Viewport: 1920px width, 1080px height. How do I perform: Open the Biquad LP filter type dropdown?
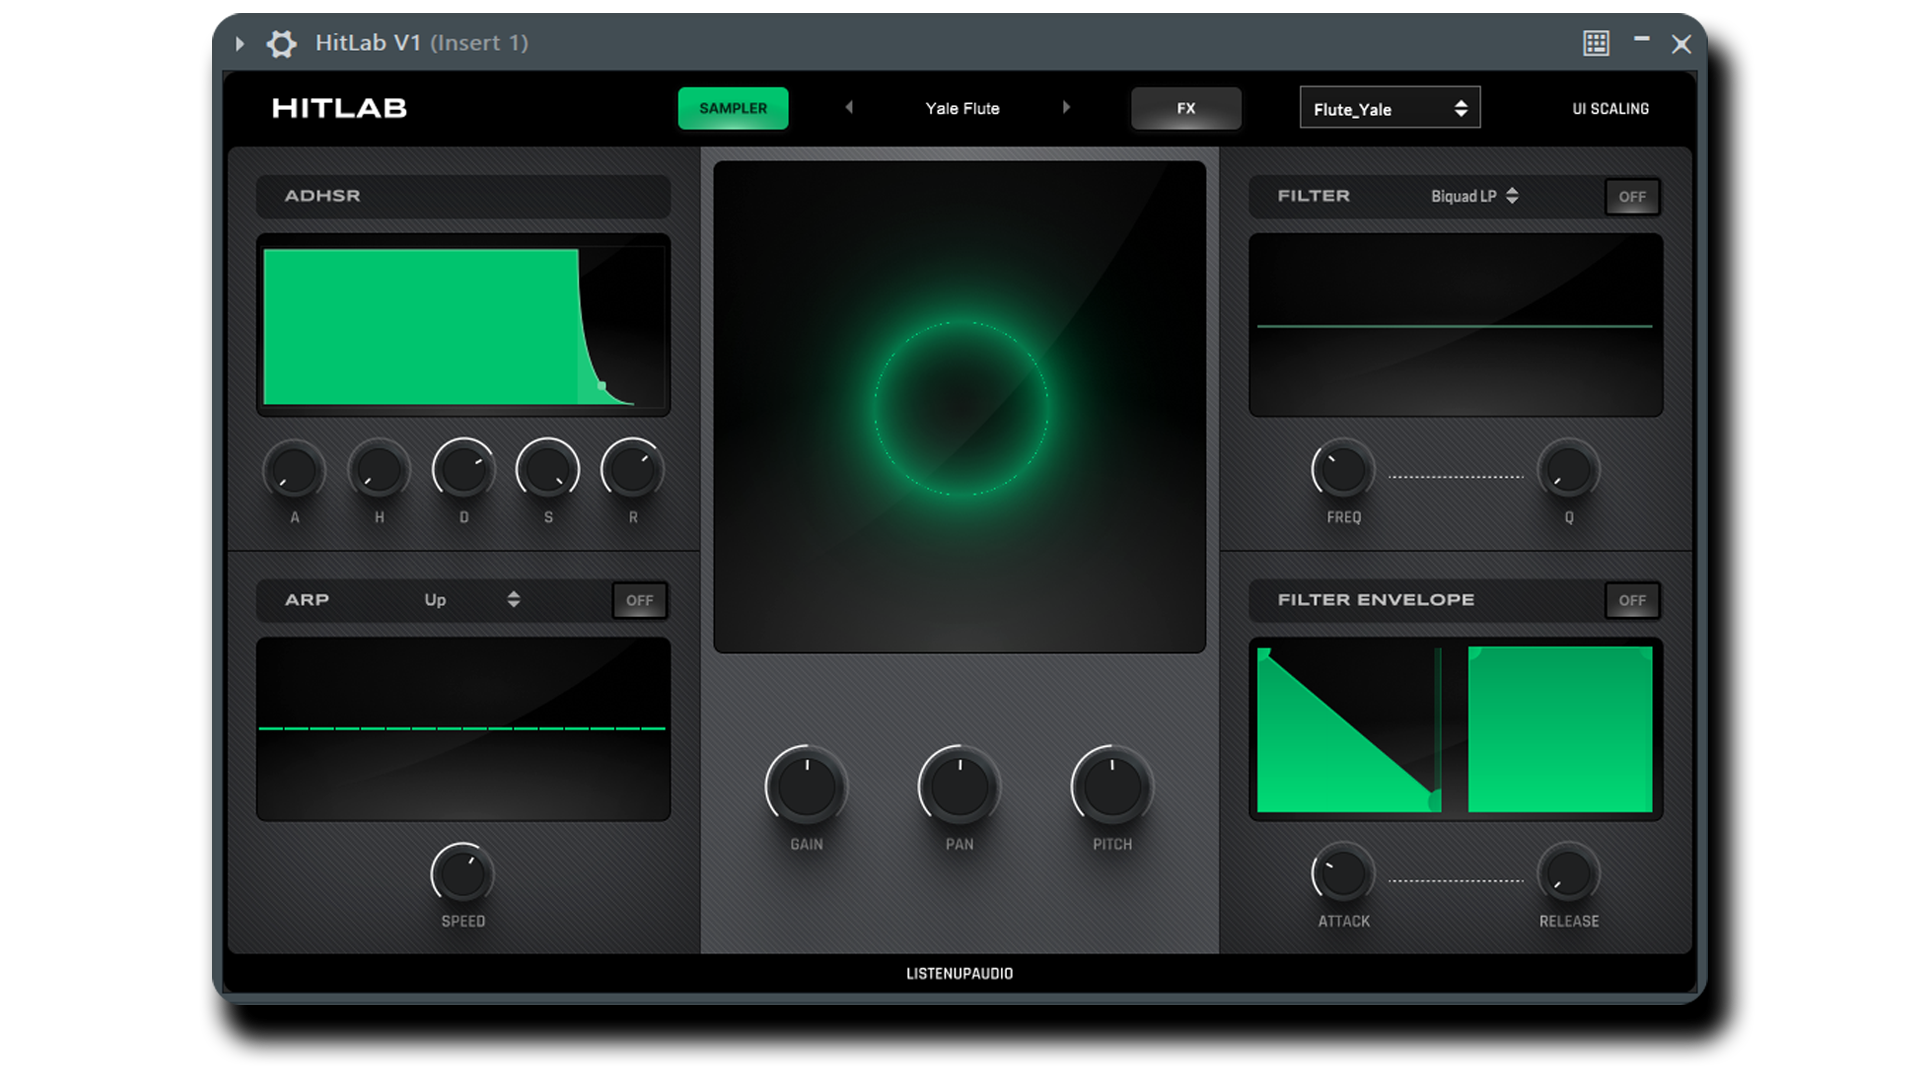[x=1474, y=197]
